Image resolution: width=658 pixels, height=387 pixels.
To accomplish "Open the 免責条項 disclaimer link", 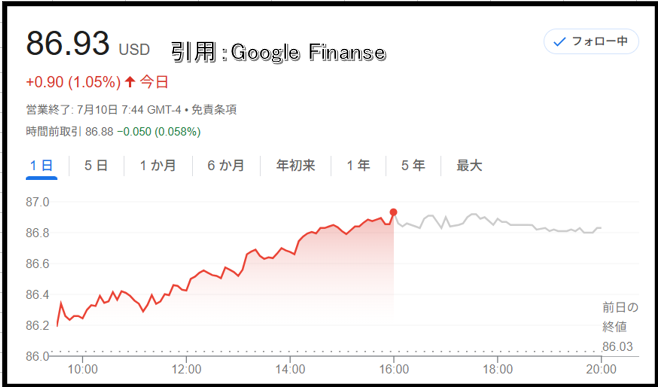I will tap(214, 110).
